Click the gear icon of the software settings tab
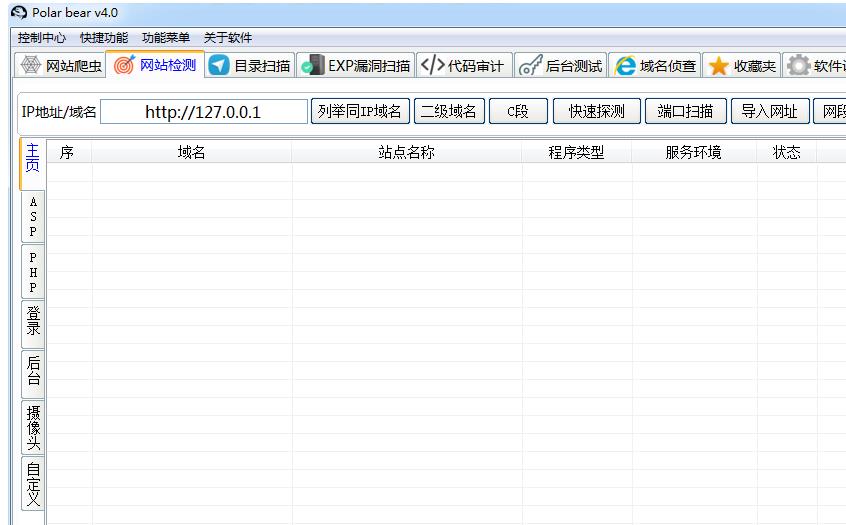 coord(799,66)
